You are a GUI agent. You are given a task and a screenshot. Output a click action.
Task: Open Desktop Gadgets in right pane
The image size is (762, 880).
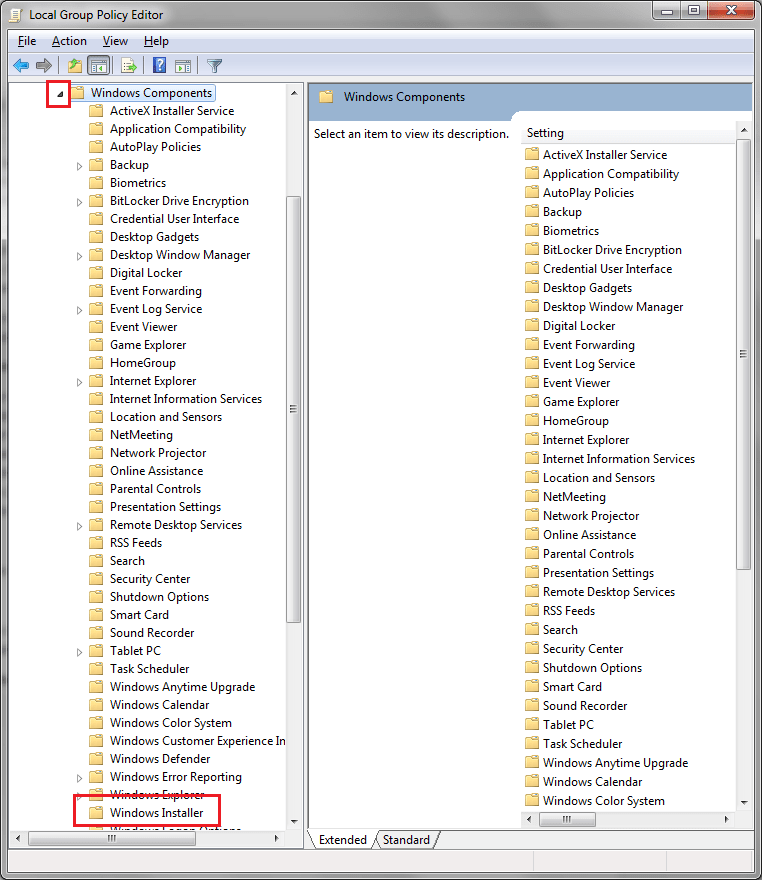tap(587, 288)
